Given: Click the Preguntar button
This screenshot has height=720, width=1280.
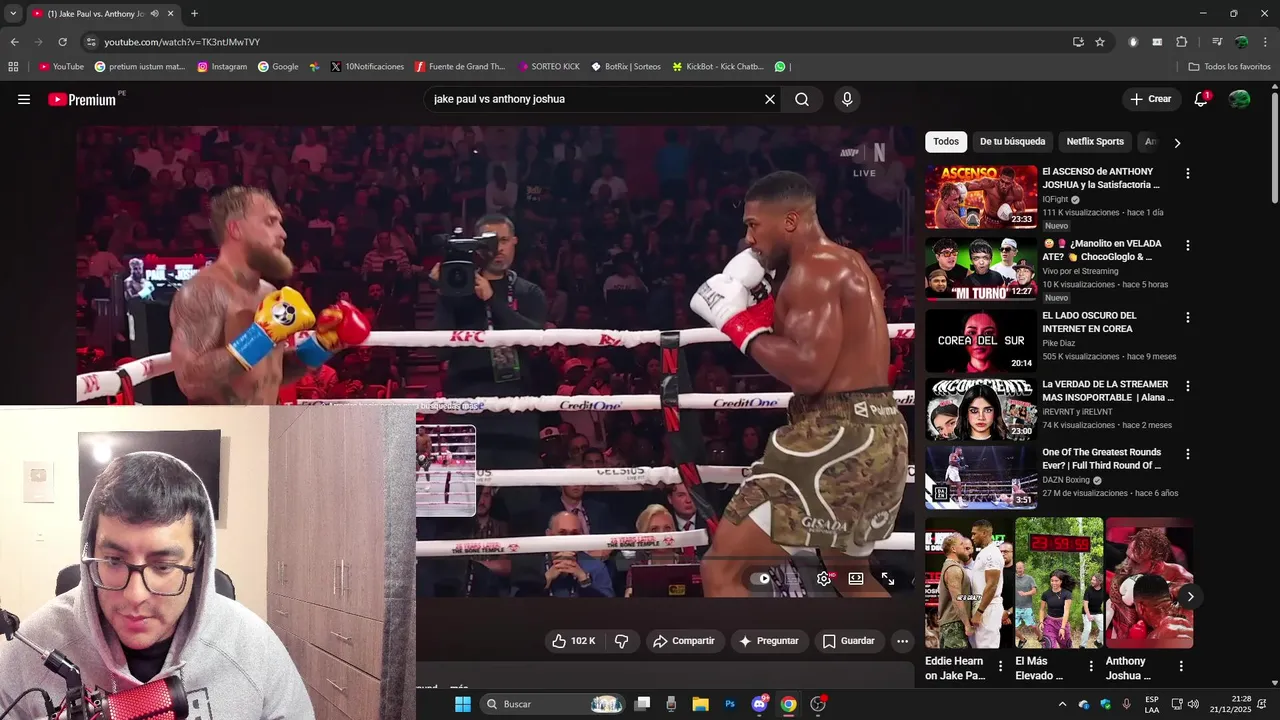Looking at the screenshot, I should click(769, 641).
